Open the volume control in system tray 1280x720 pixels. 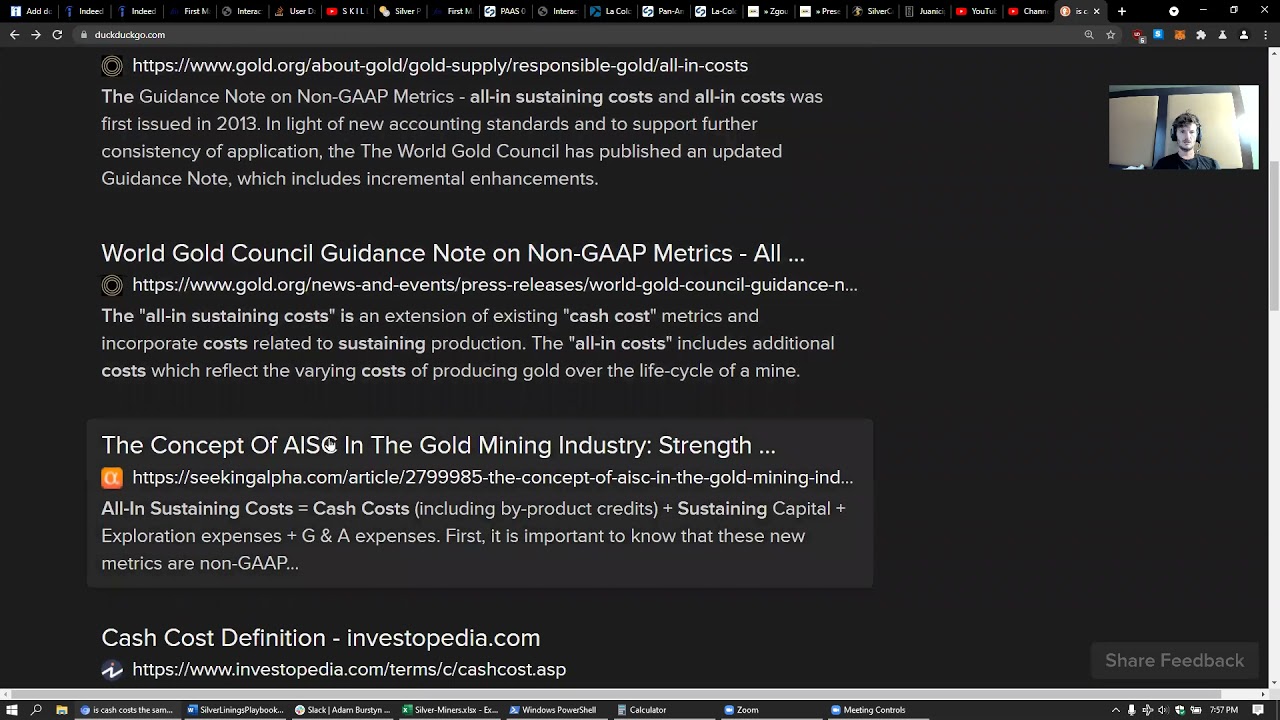point(1163,710)
